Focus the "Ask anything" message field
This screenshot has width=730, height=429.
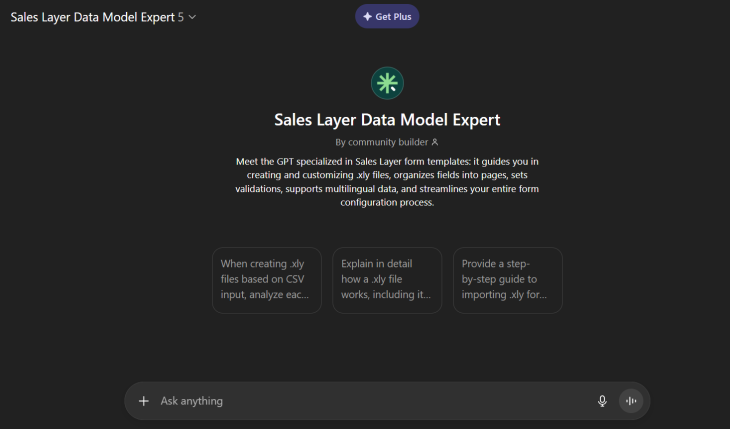(x=370, y=401)
